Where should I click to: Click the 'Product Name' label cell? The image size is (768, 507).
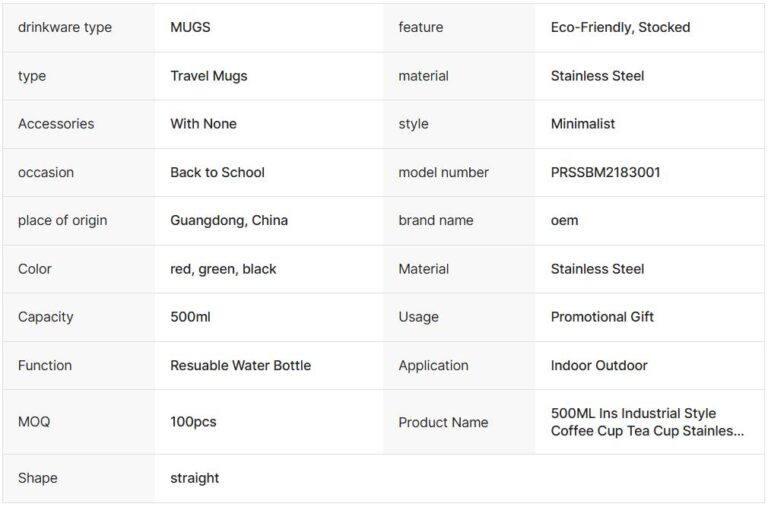point(443,422)
